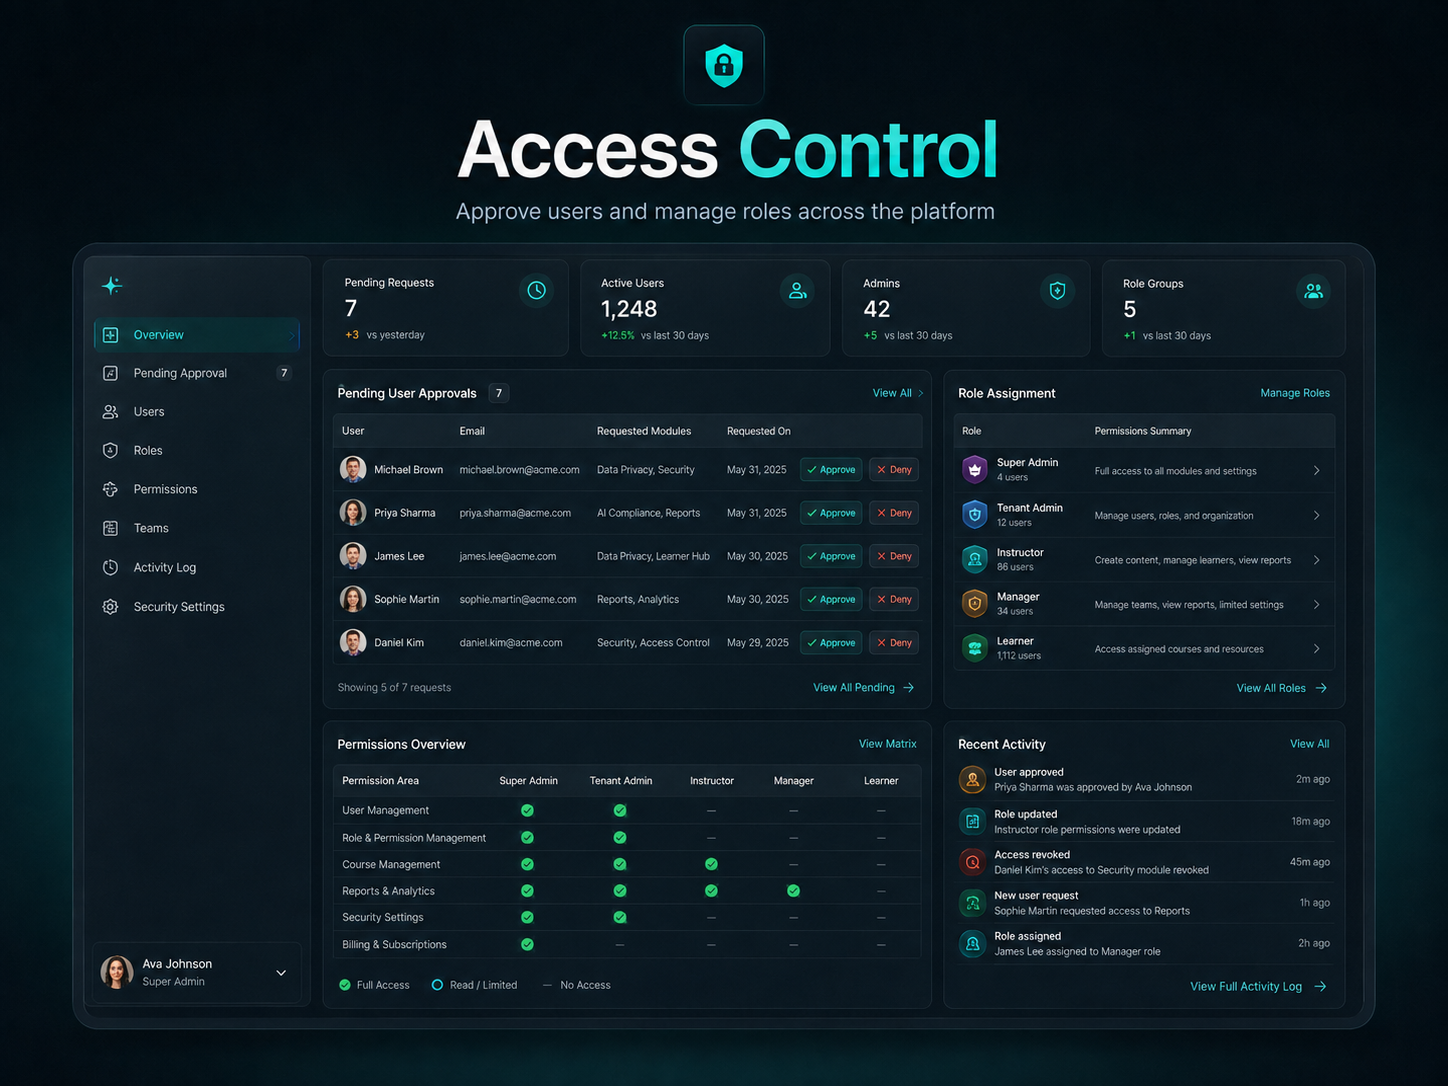This screenshot has height=1086, width=1448.
Task: Click the Manage Roles link
Action: pos(1295,393)
